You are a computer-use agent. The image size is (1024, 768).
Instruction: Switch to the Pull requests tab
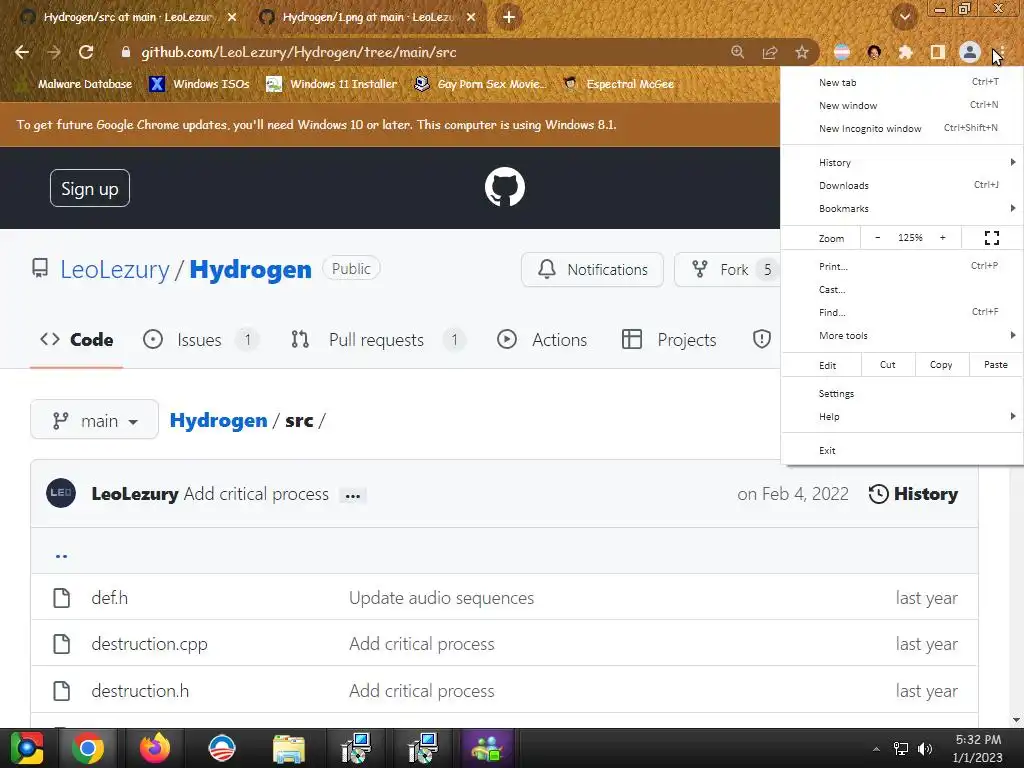[x=377, y=340]
